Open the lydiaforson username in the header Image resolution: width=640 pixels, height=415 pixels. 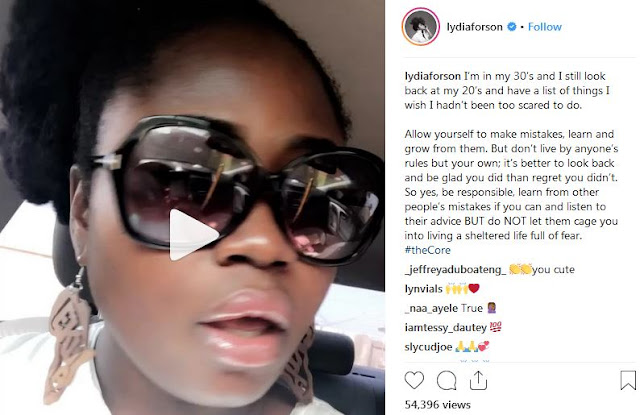474,27
